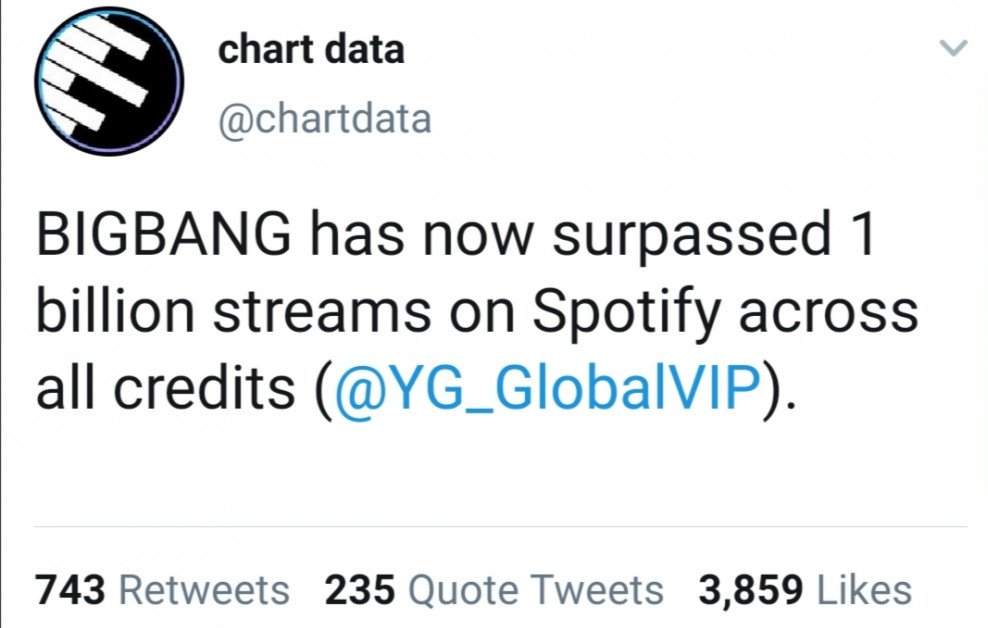Viewport: 988px width, 628px height.
Task: Open the chart data profile avatar
Action: click(x=109, y=81)
